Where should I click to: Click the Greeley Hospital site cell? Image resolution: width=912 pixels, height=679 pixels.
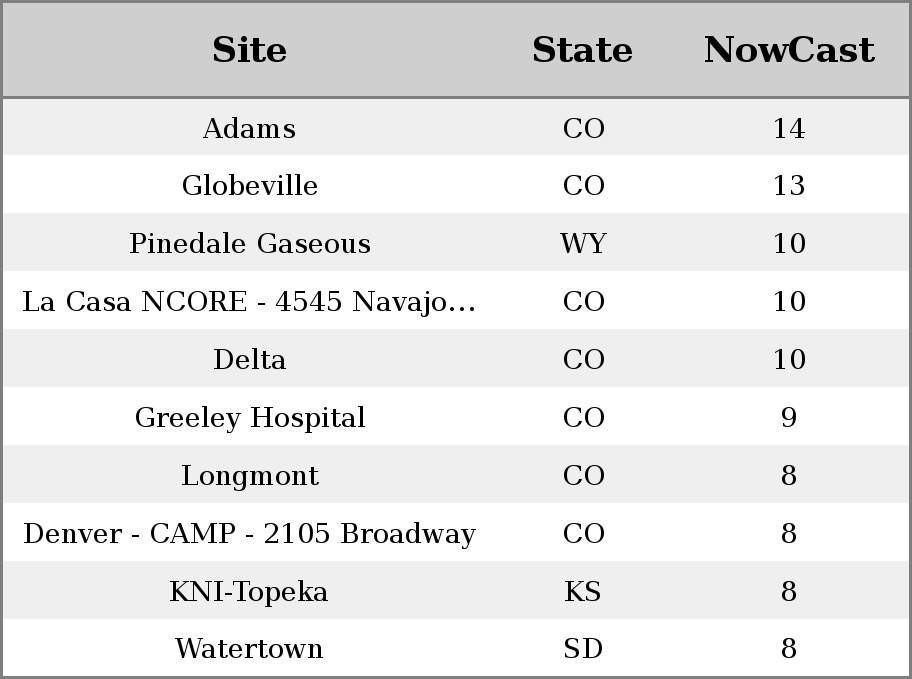(250, 417)
